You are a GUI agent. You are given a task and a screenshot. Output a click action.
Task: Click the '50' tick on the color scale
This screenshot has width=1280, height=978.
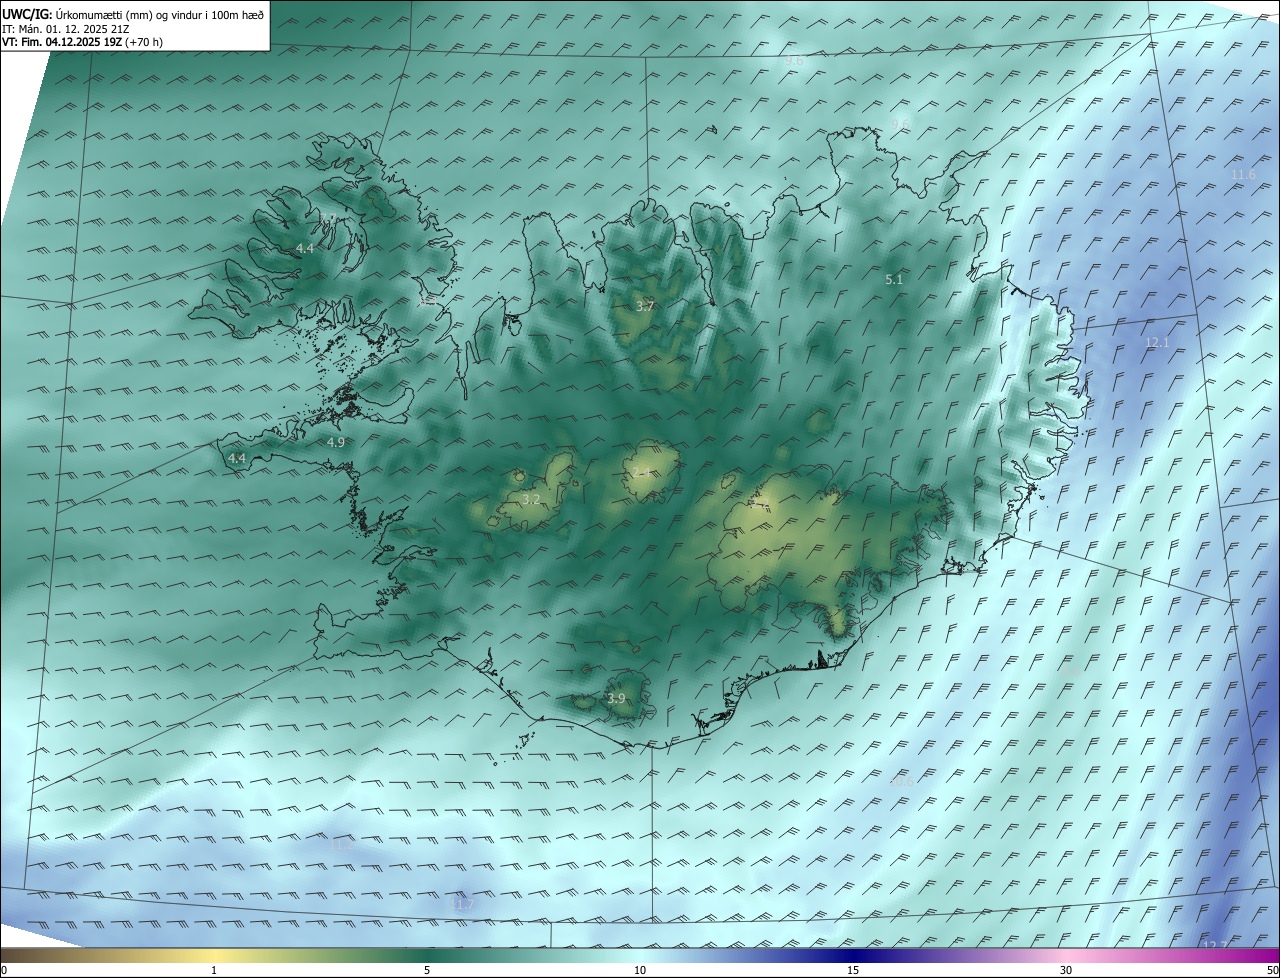click(x=1272, y=971)
